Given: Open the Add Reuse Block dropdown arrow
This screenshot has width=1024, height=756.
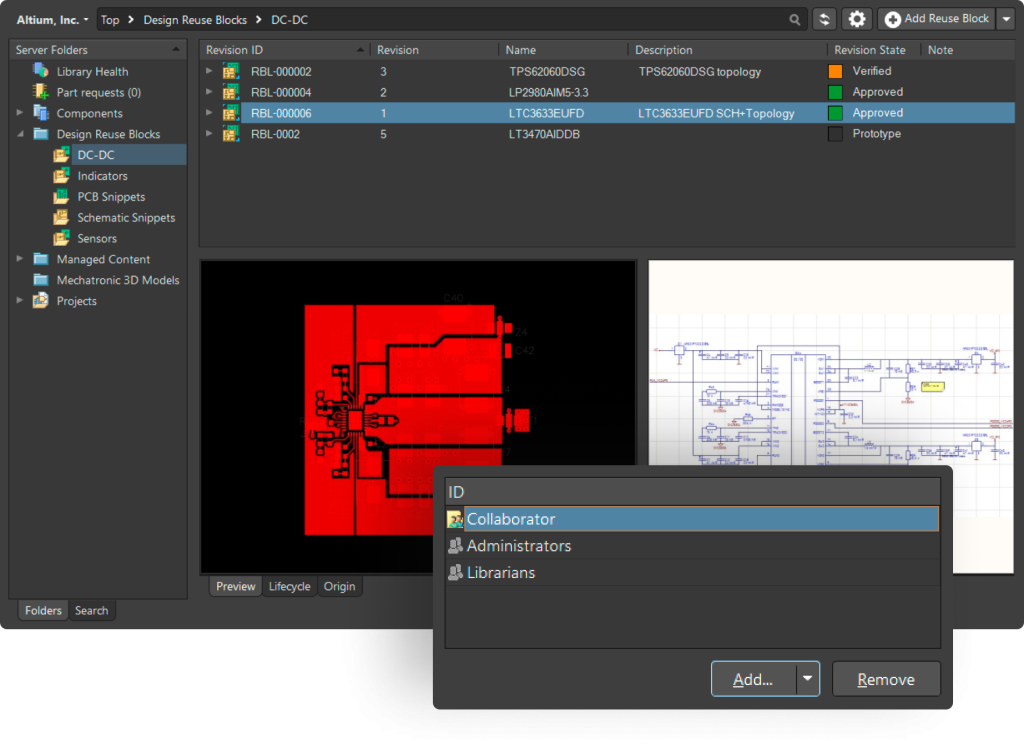Looking at the screenshot, I should [x=1006, y=19].
